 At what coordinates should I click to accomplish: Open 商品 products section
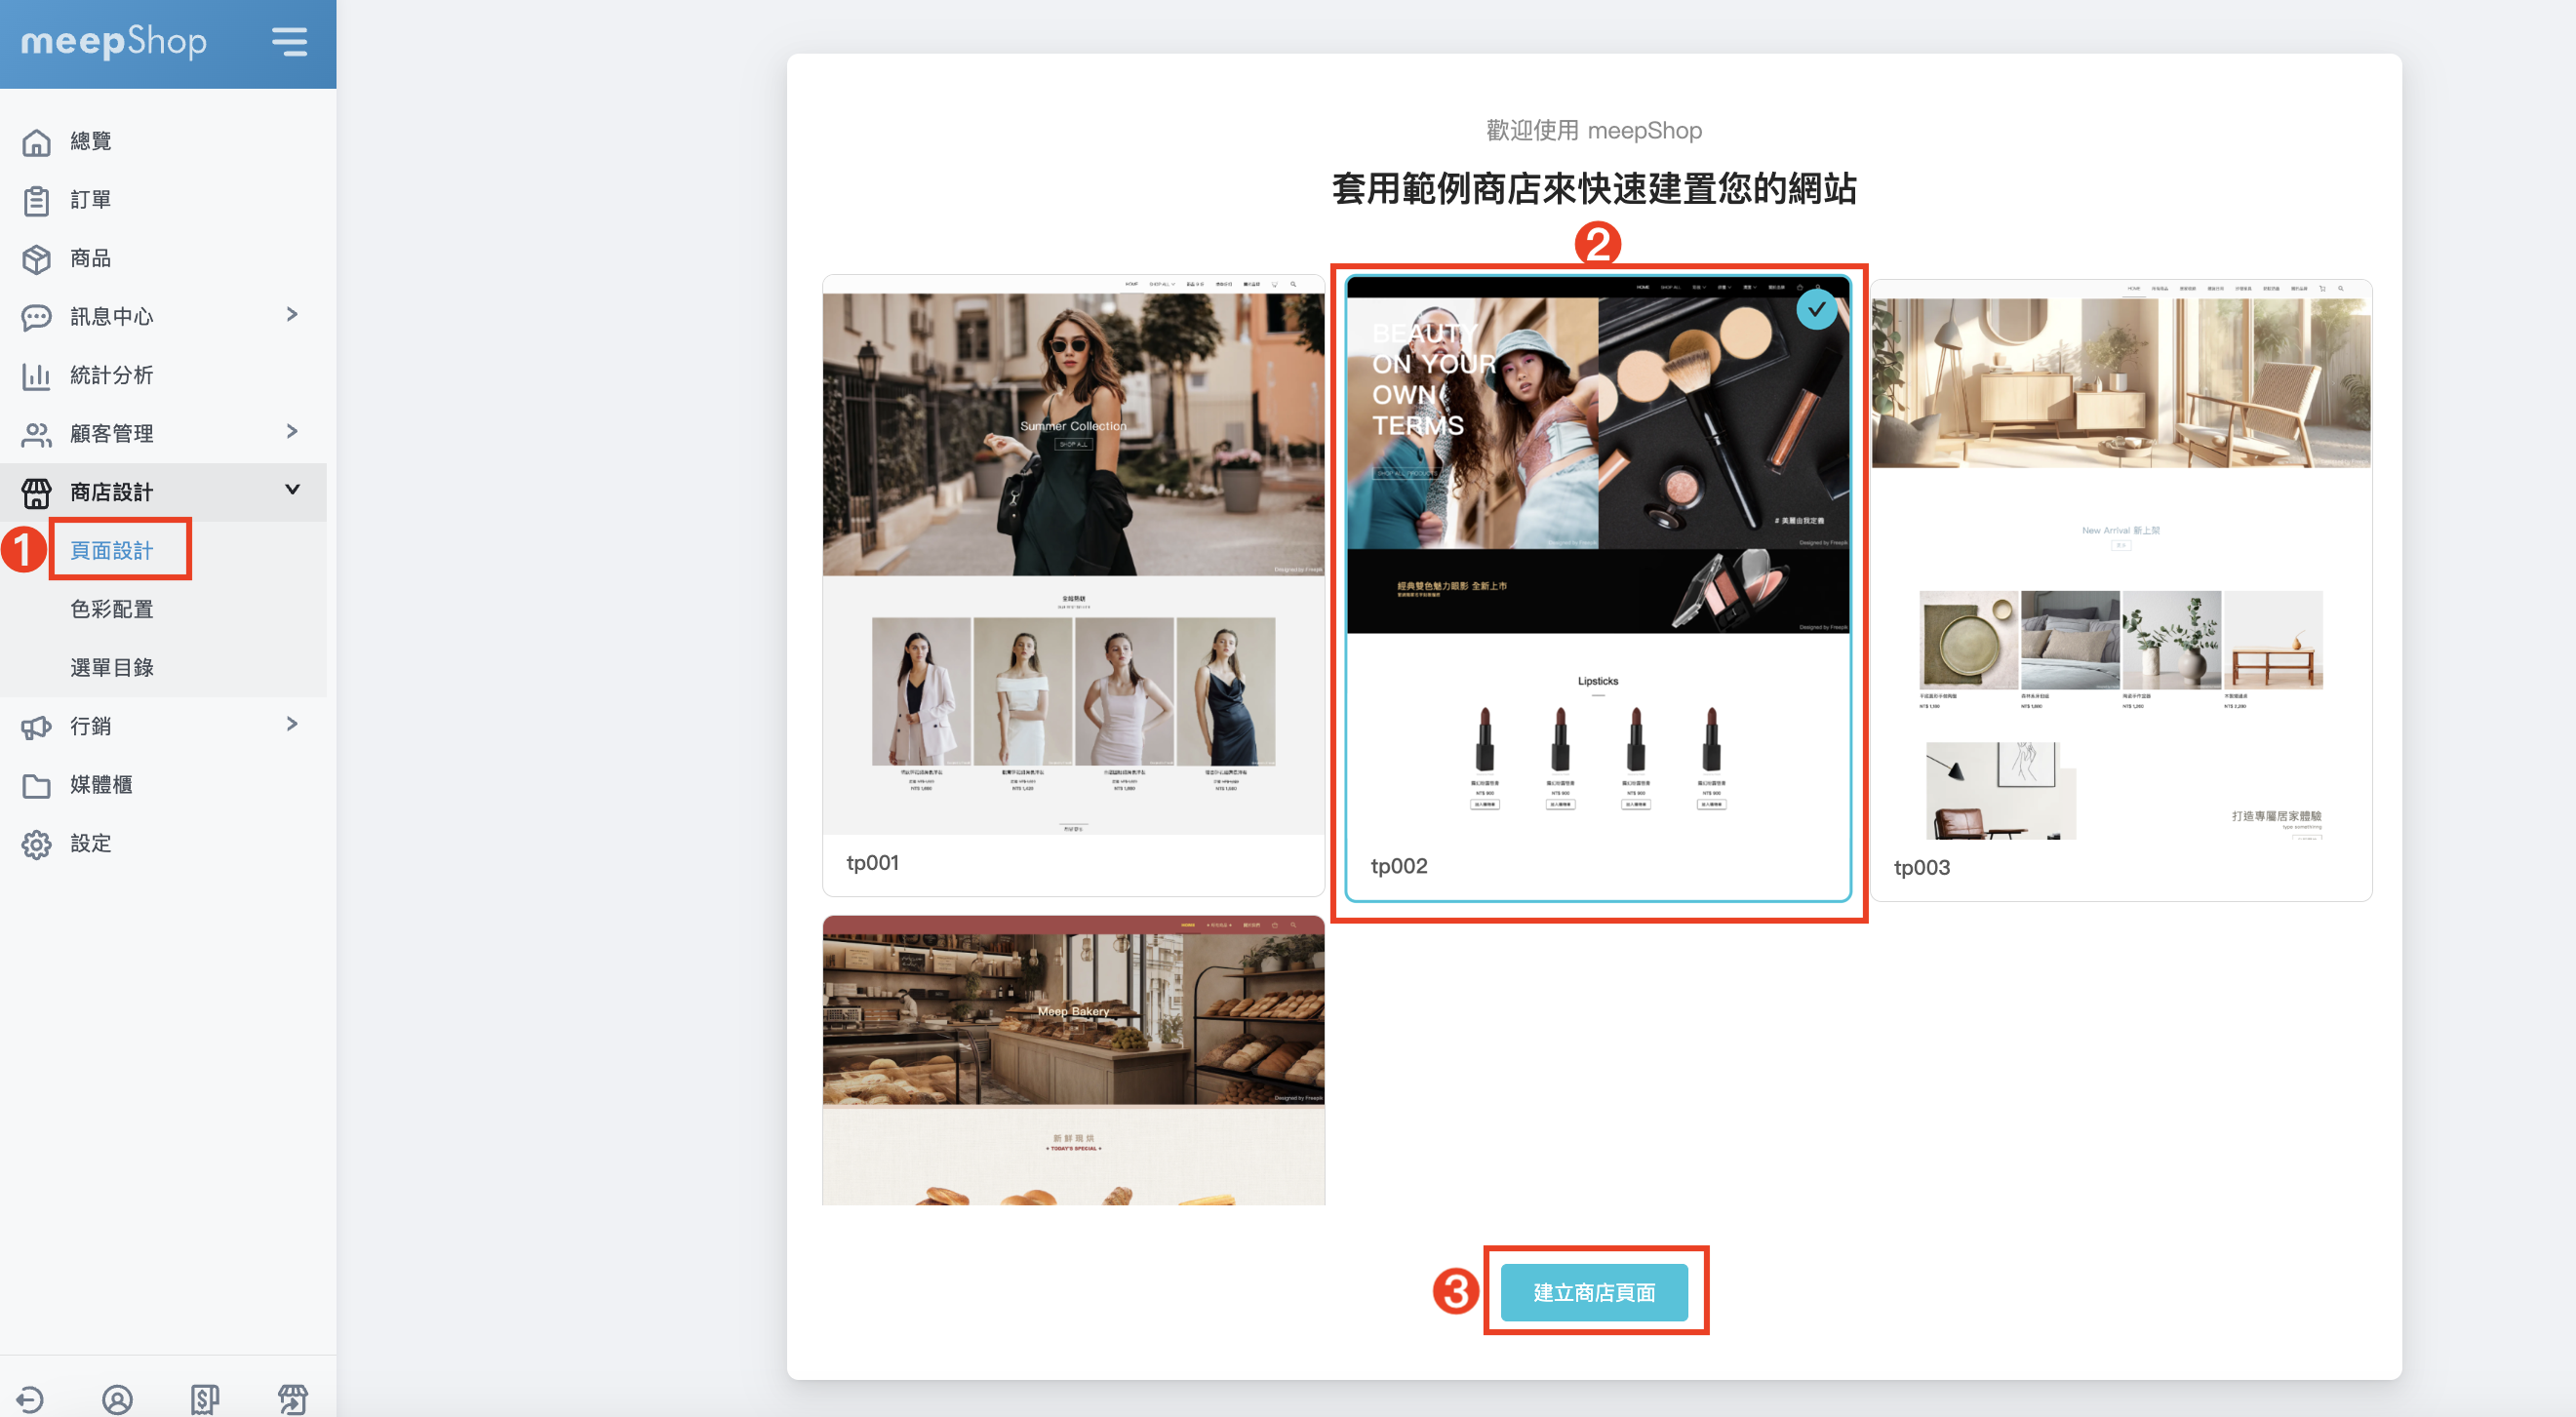pos(90,258)
